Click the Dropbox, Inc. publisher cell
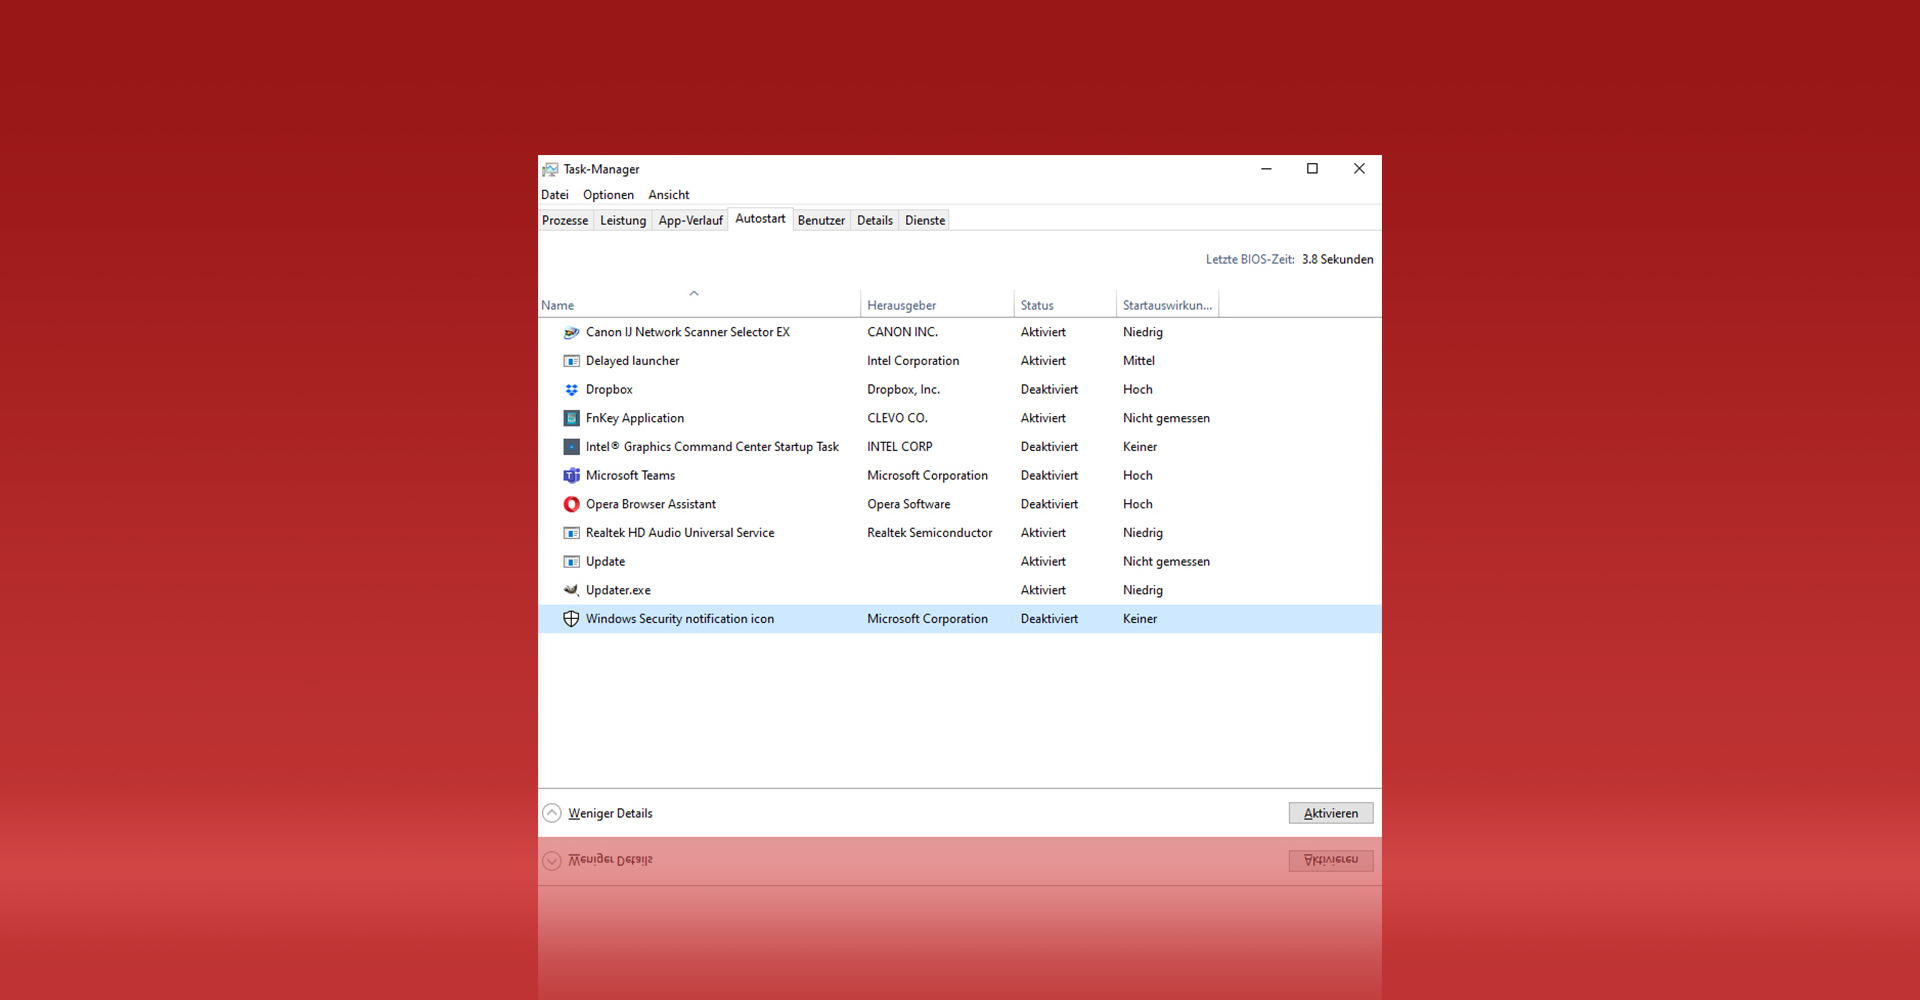 [903, 390]
